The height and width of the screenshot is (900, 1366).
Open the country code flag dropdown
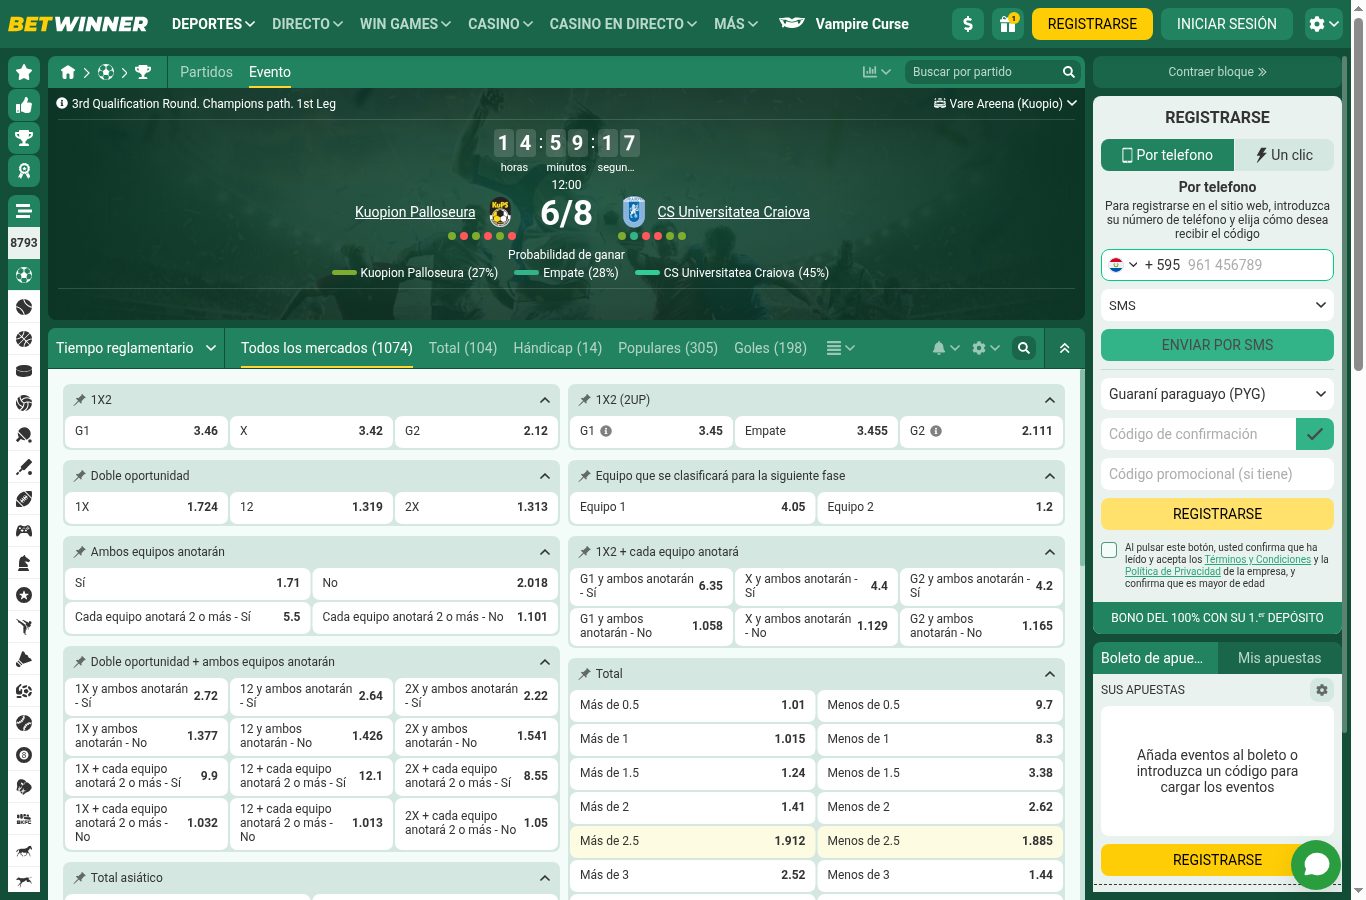1123,265
